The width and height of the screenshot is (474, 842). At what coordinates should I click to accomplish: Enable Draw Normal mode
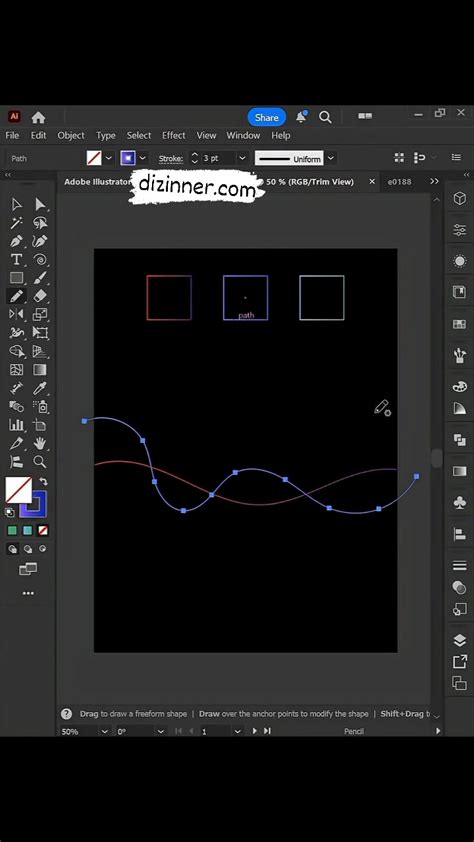12,549
